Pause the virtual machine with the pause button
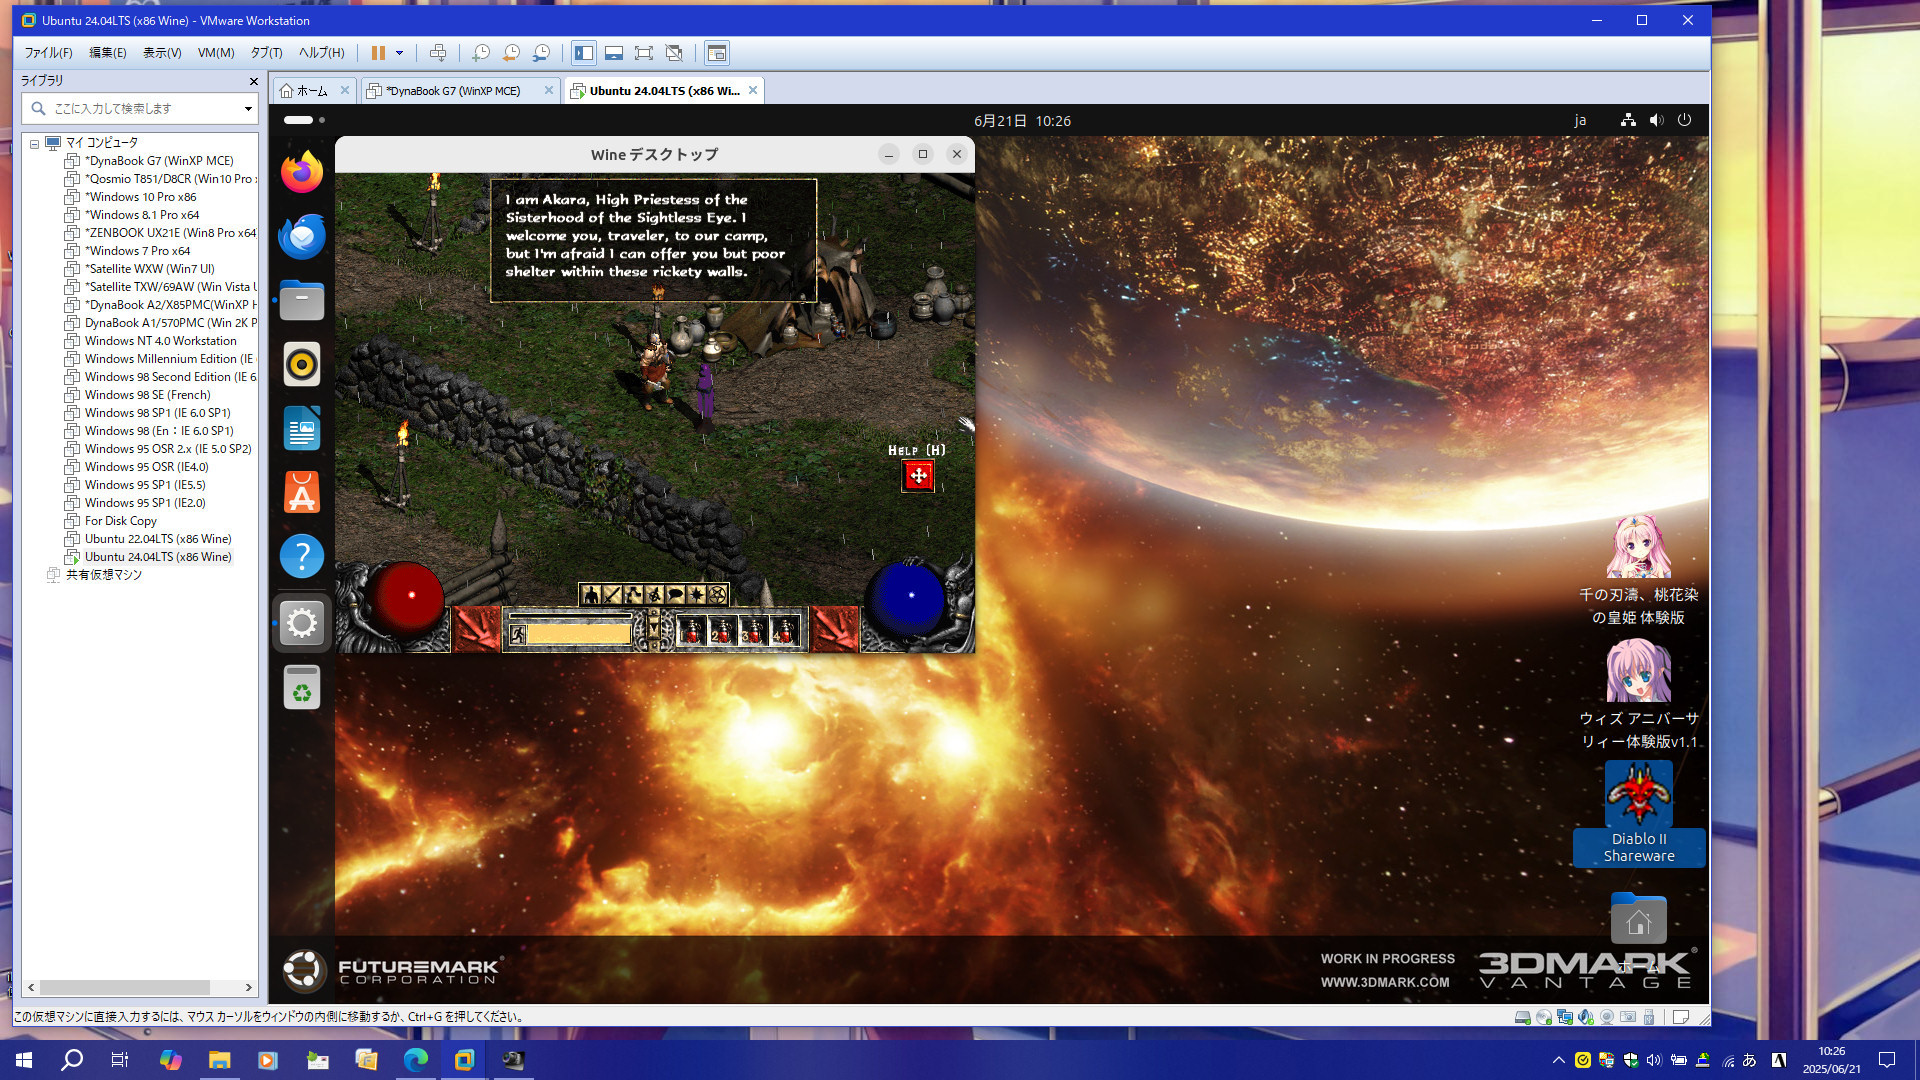The height and width of the screenshot is (1080, 1920). pyautogui.click(x=378, y=53)
